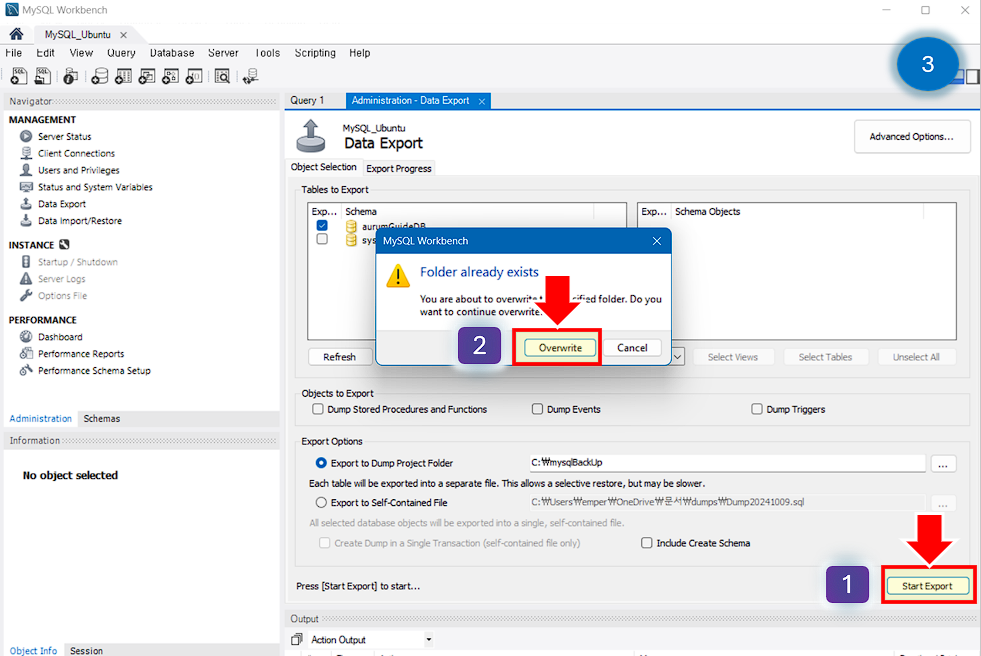Uncheck the aurumGuideDB schema export checkbox
Screen dimensions: 981x656
coord(322,225)
